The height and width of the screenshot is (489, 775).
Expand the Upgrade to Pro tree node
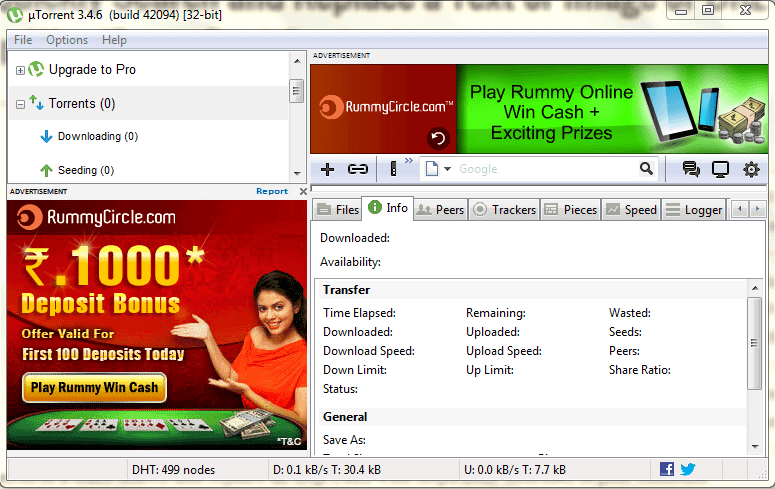pyautogui.click(x=20, y=71)
